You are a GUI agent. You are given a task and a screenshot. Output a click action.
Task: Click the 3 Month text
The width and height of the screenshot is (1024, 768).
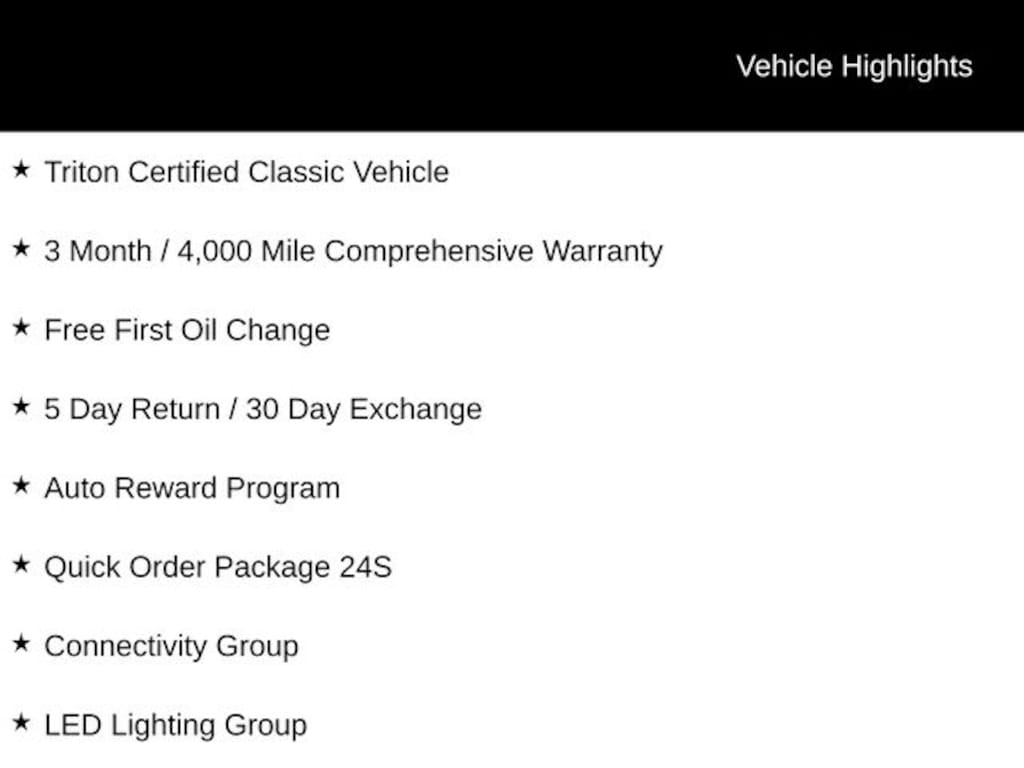point(96,251)
